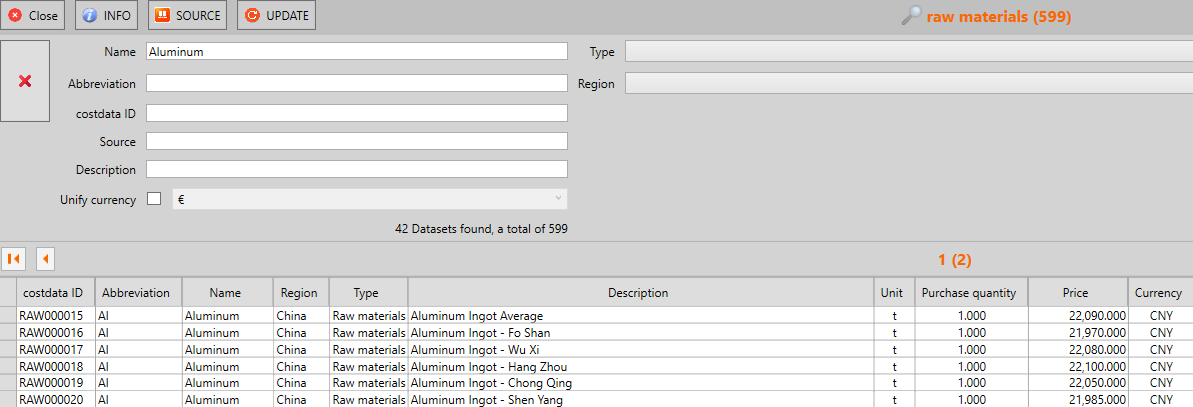
Task: Sort by the Currency column header
Action: [x=1159, y=293]
